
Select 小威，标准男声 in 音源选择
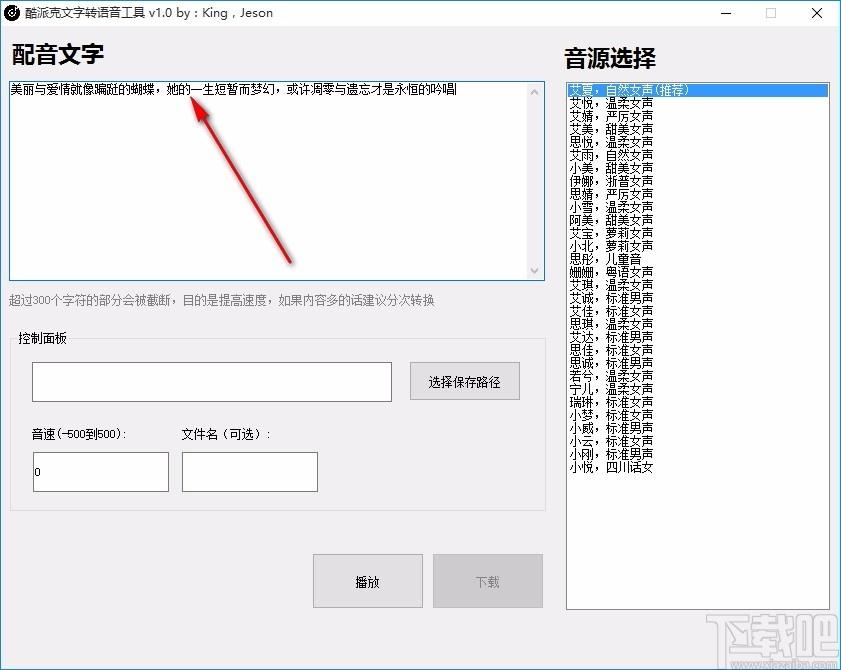pos(697,428)
